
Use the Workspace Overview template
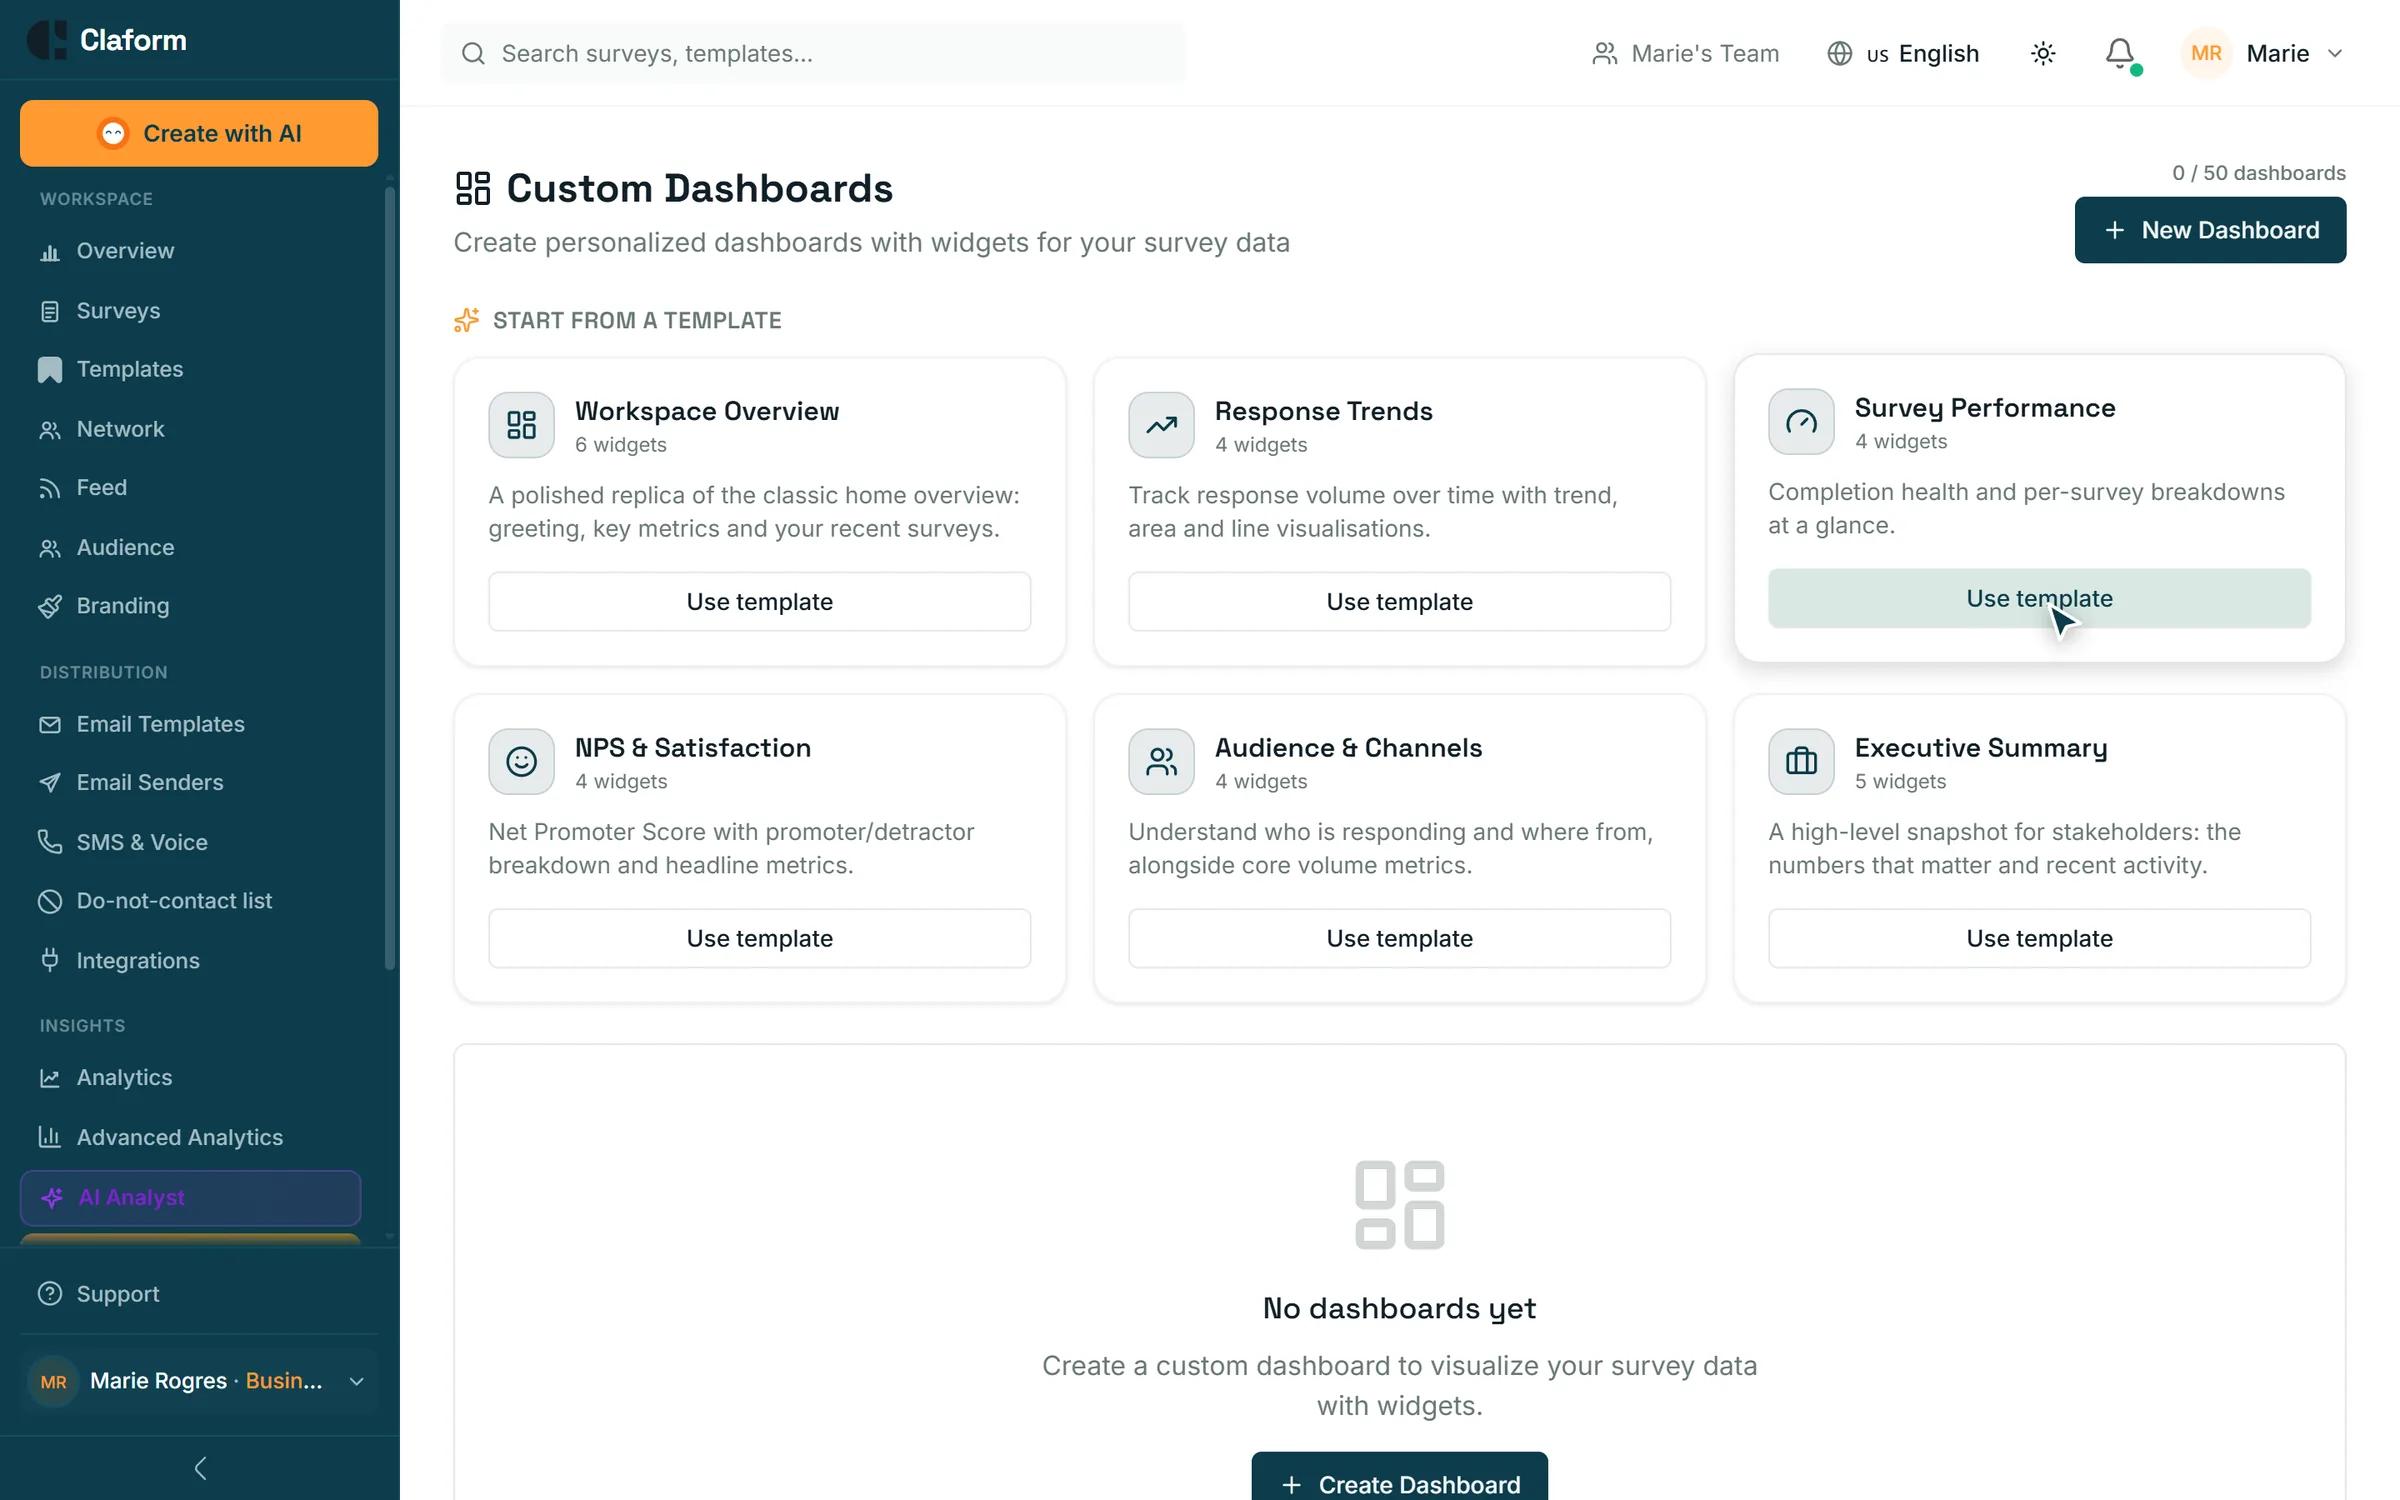(x=759, y=602)
